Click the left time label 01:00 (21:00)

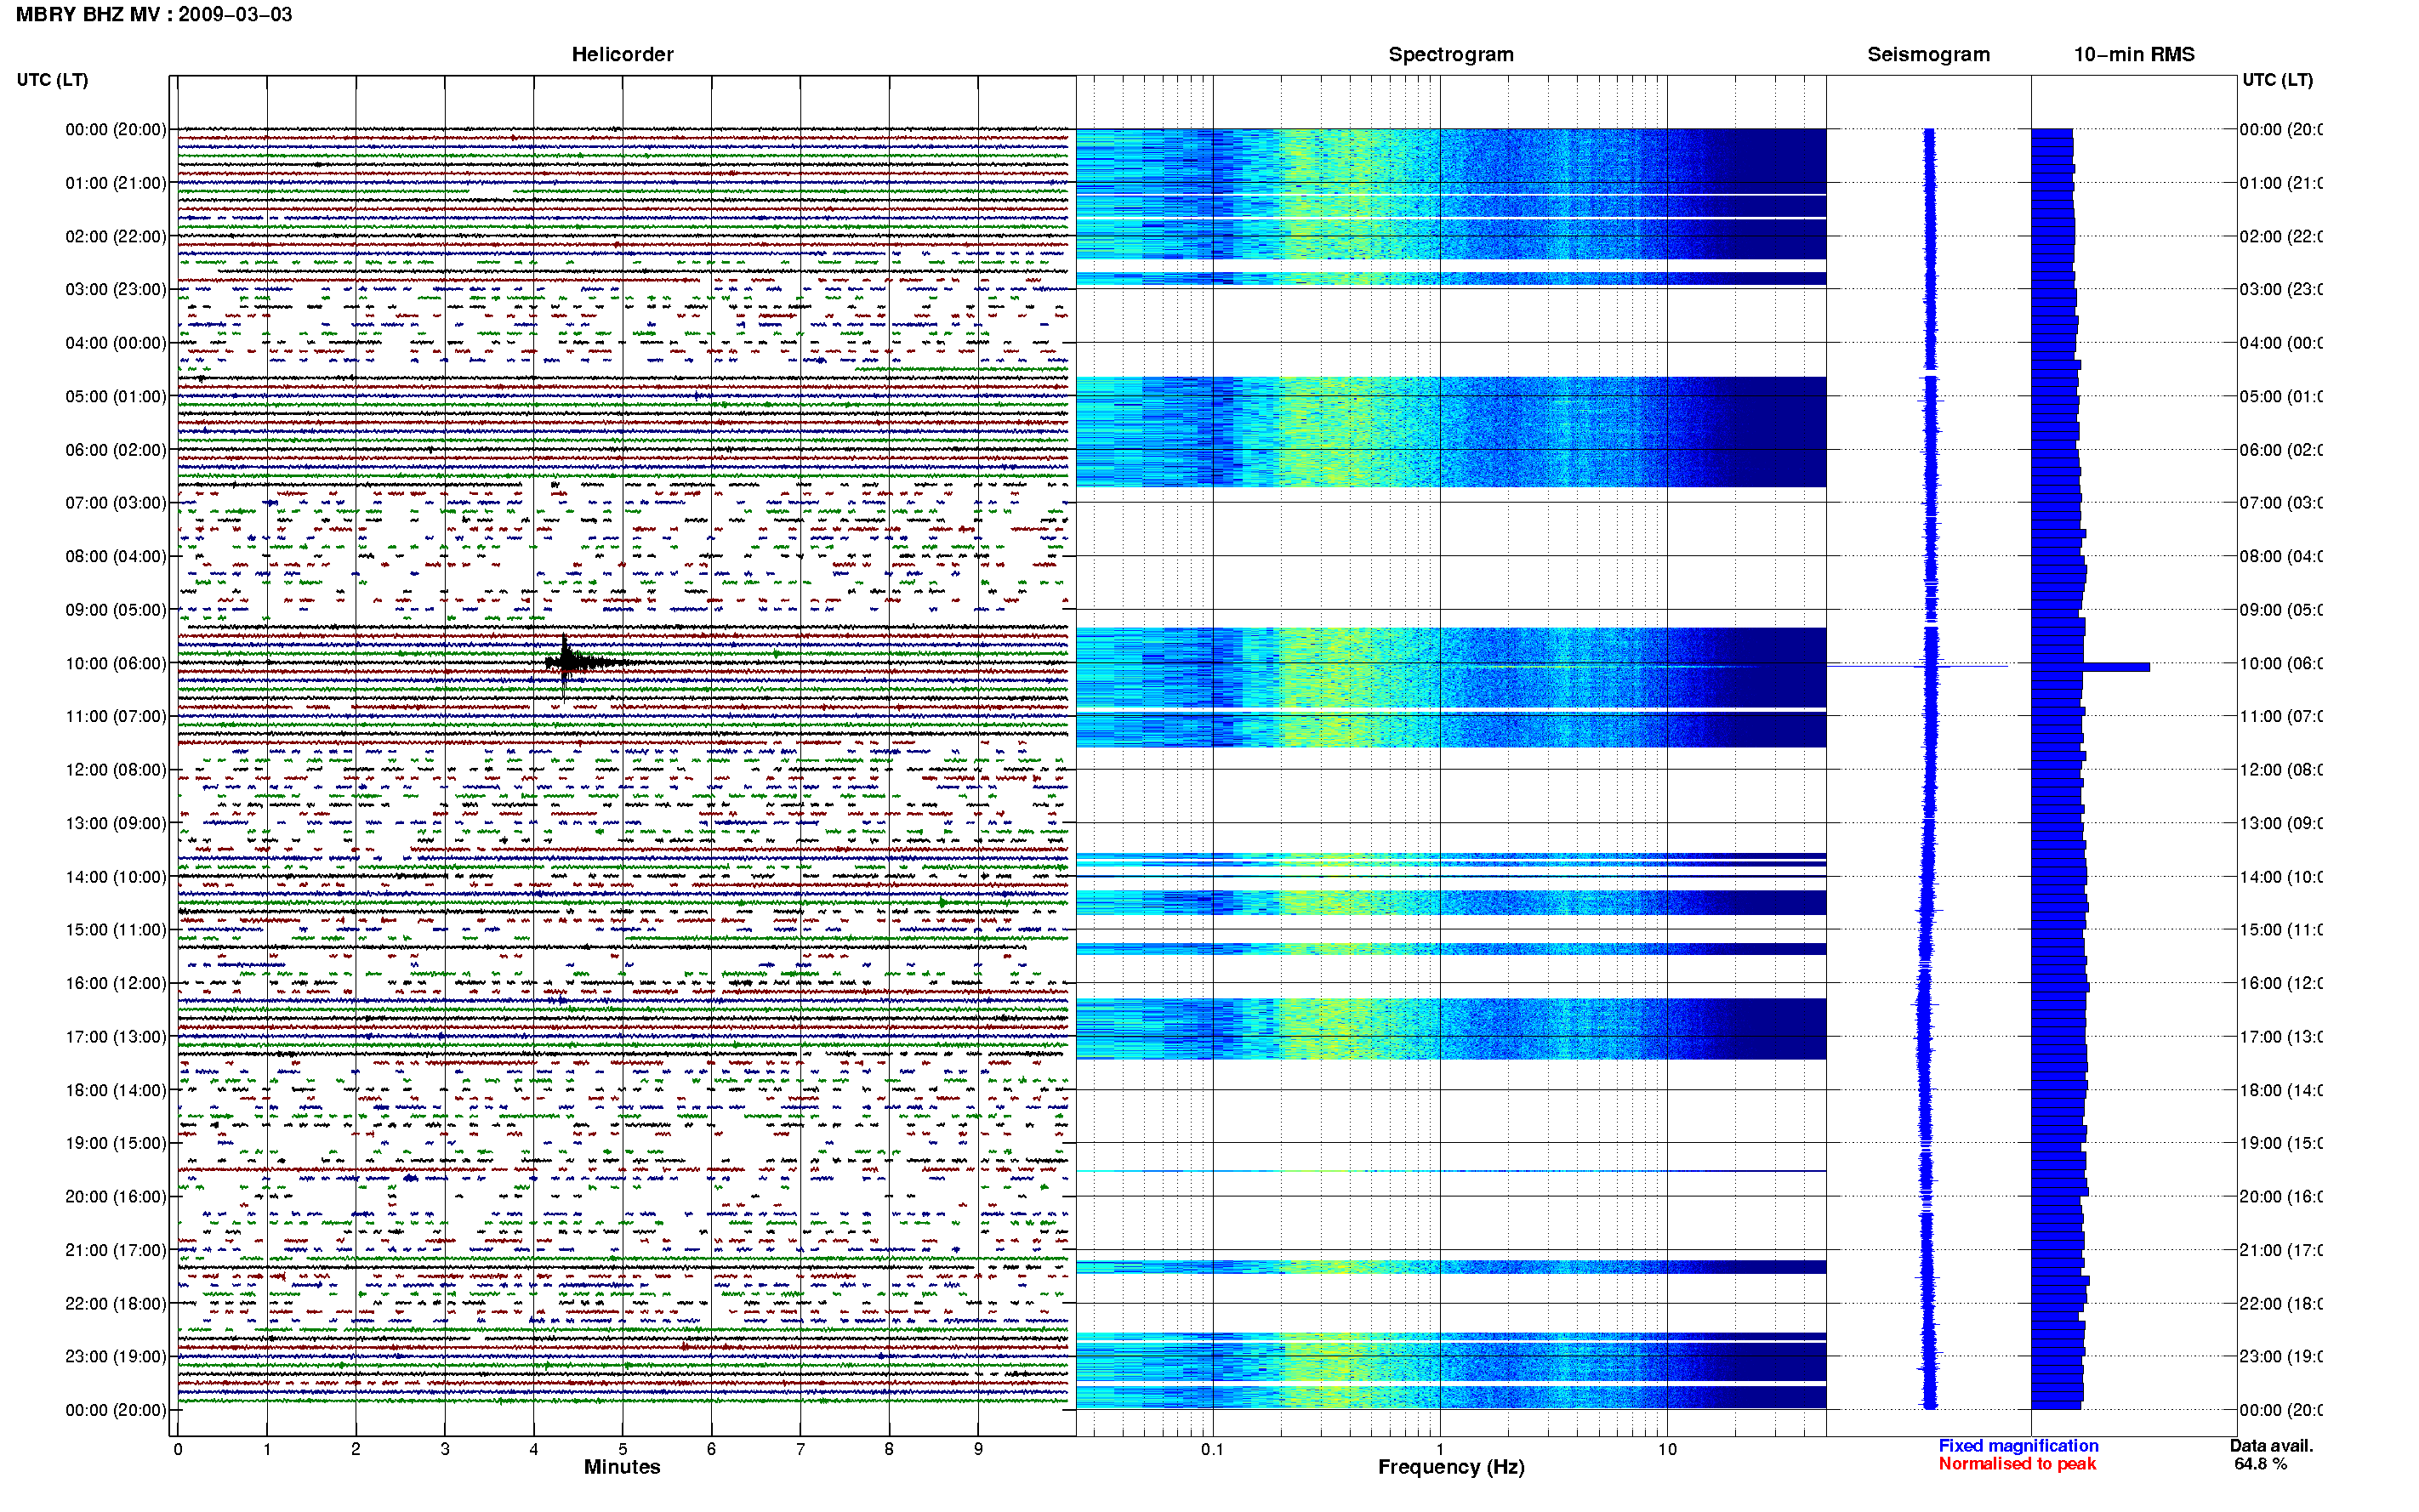coord(116,183)
